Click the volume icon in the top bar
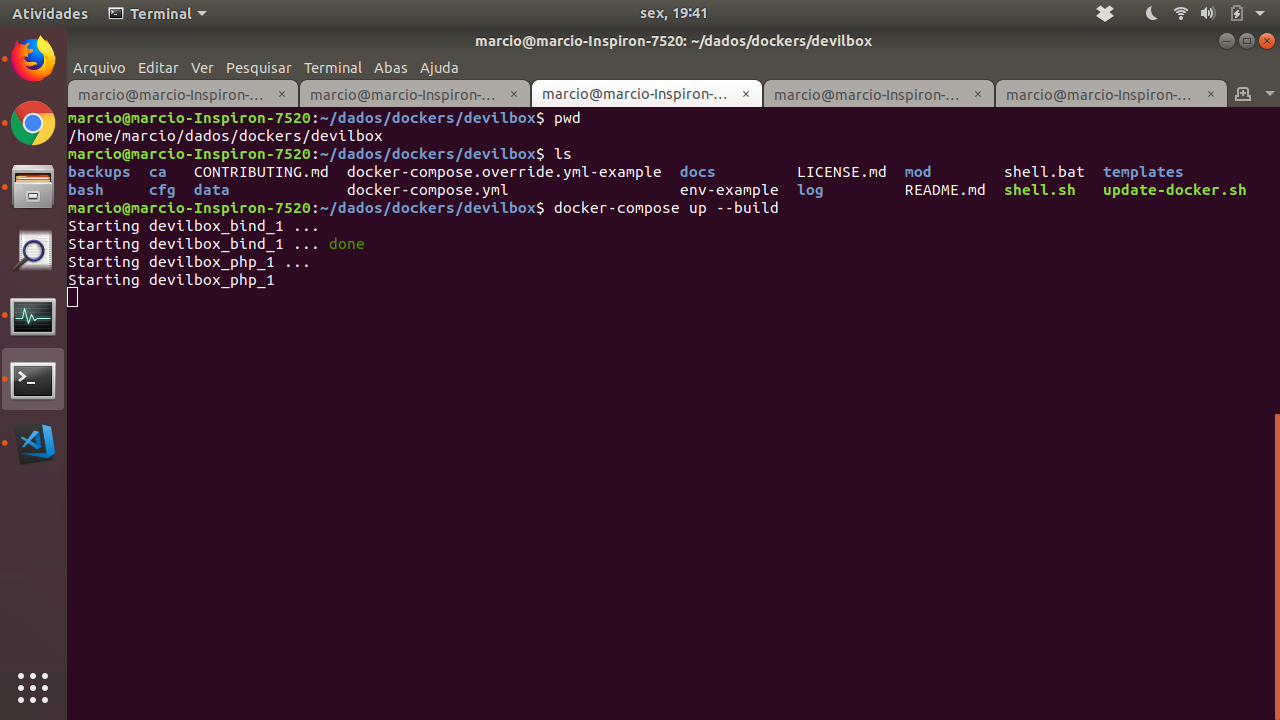1280x720 pixels. click(x=1208, y=14)
